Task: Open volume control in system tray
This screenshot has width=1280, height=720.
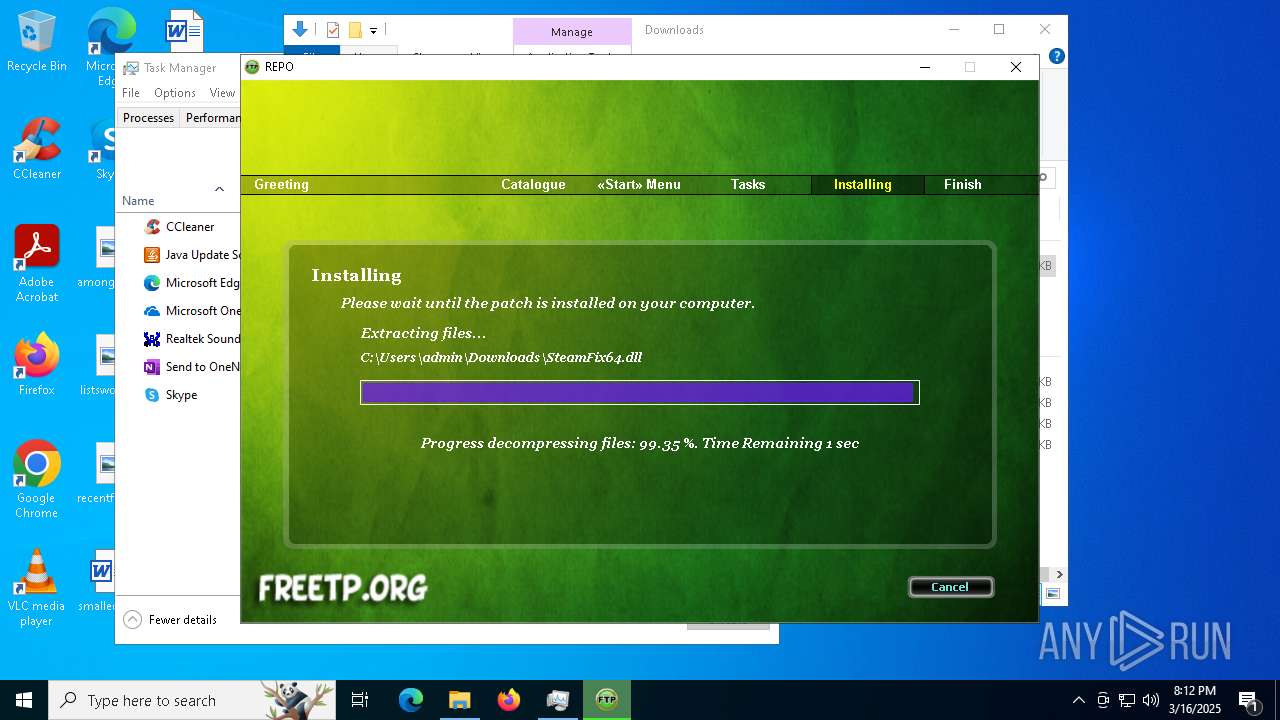Action: pos(1150,700)
